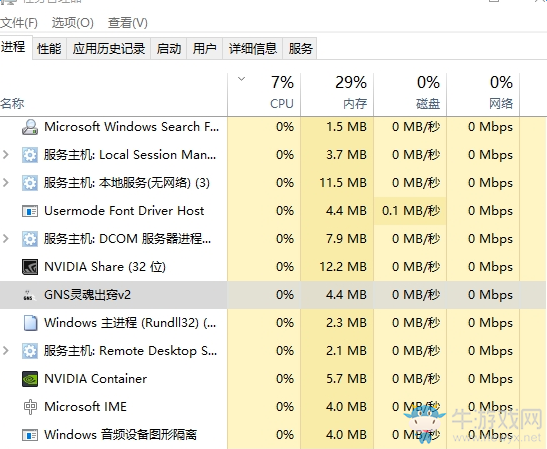Click disk value in NVIDIA Share row
Viewport: 547px width, 449px height.
pyautogui.click(x=416, y=267)
